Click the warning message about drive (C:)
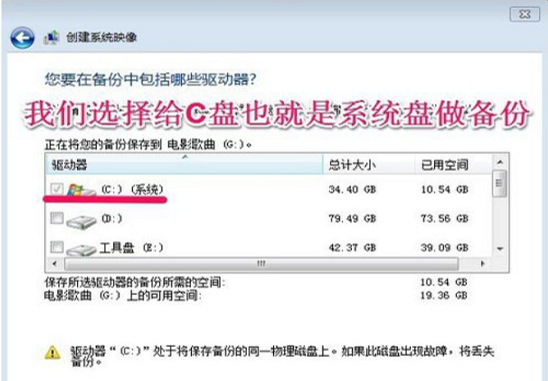Viewport: 548px width, 381px height. click(x=282, y=356)
